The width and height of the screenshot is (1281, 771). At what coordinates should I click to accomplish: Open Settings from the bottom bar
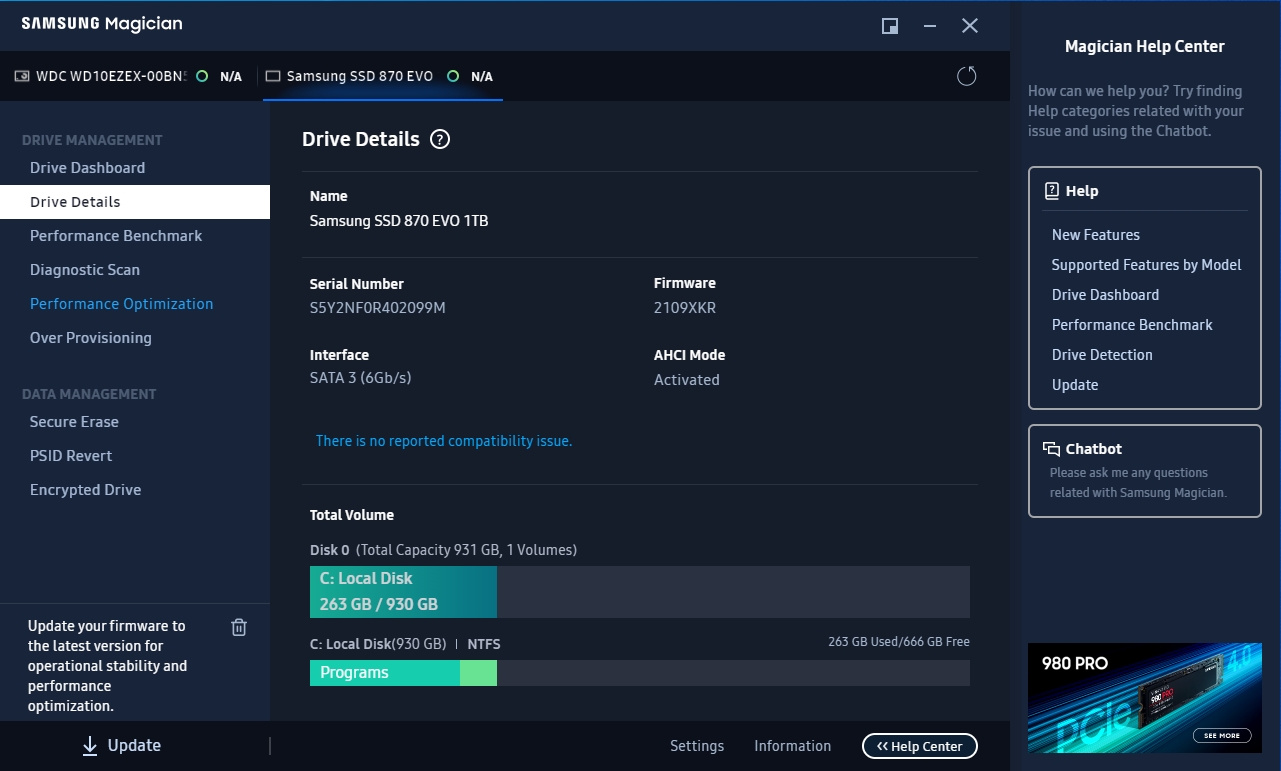pos(697,746)
